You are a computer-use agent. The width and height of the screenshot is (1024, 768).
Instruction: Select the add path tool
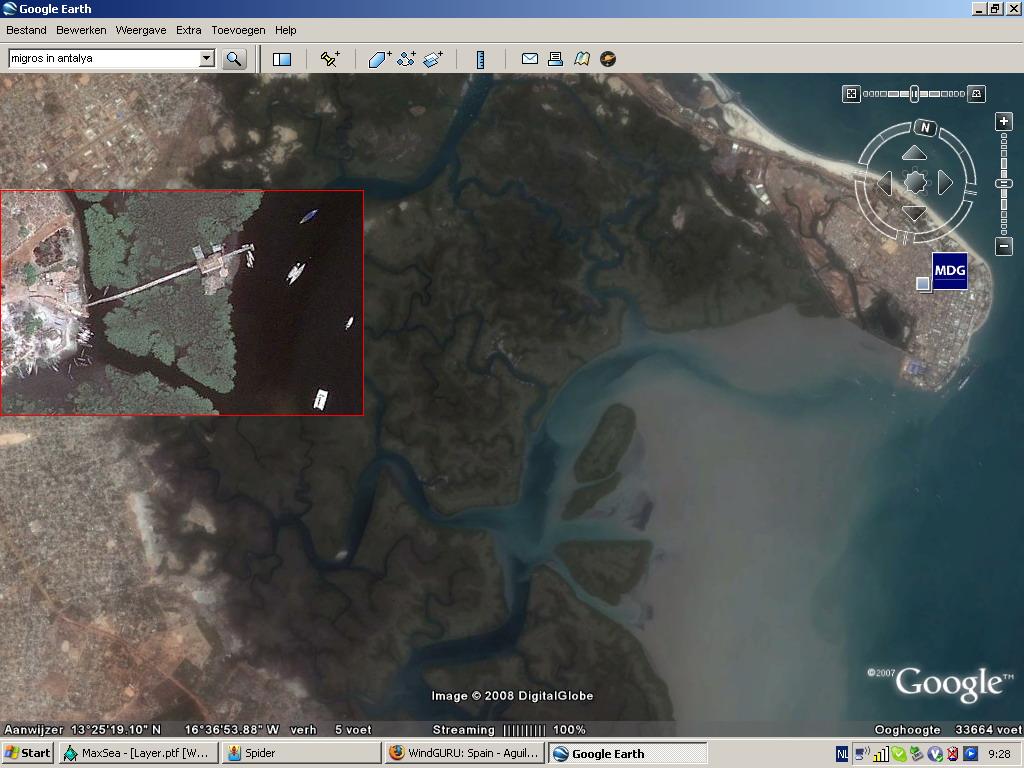pos(406,59)
